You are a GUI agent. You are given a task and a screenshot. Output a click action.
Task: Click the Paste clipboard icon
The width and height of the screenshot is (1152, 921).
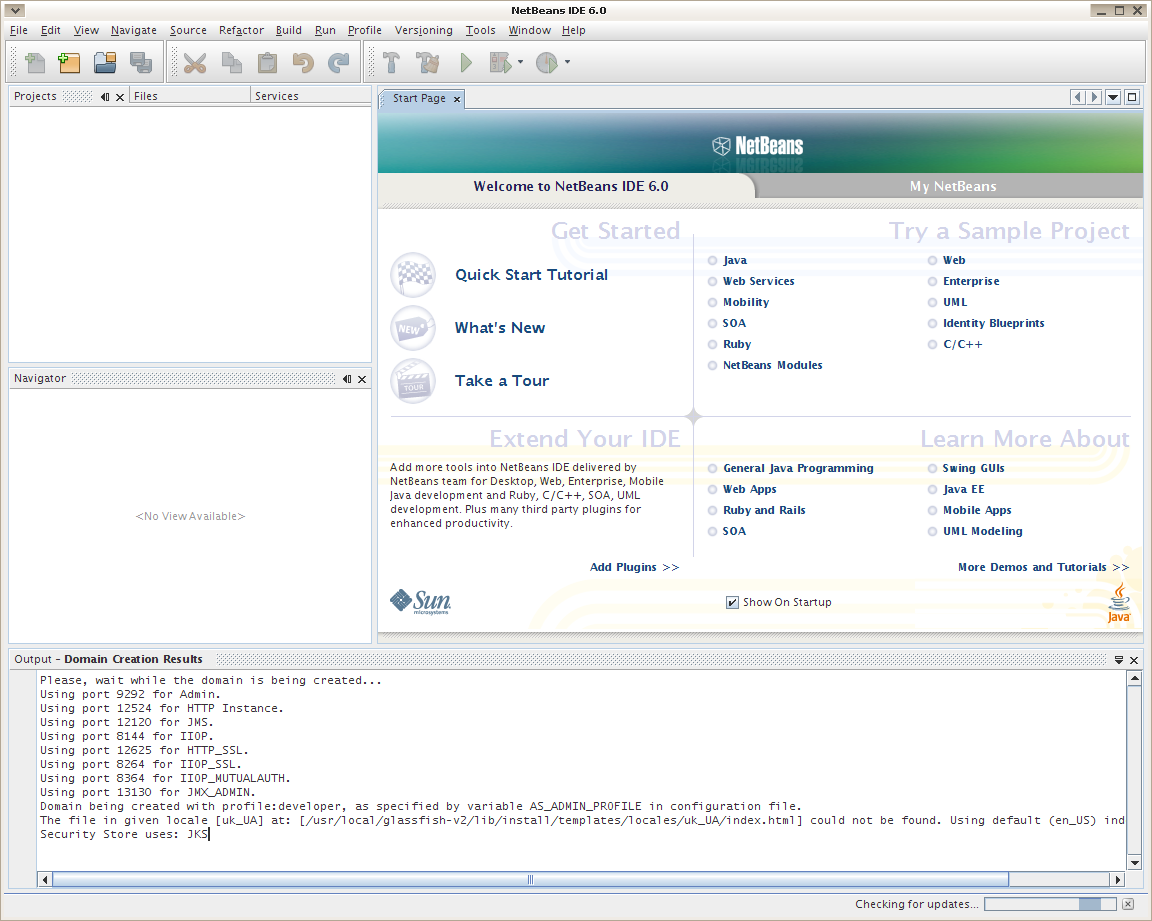coord(267,62)
